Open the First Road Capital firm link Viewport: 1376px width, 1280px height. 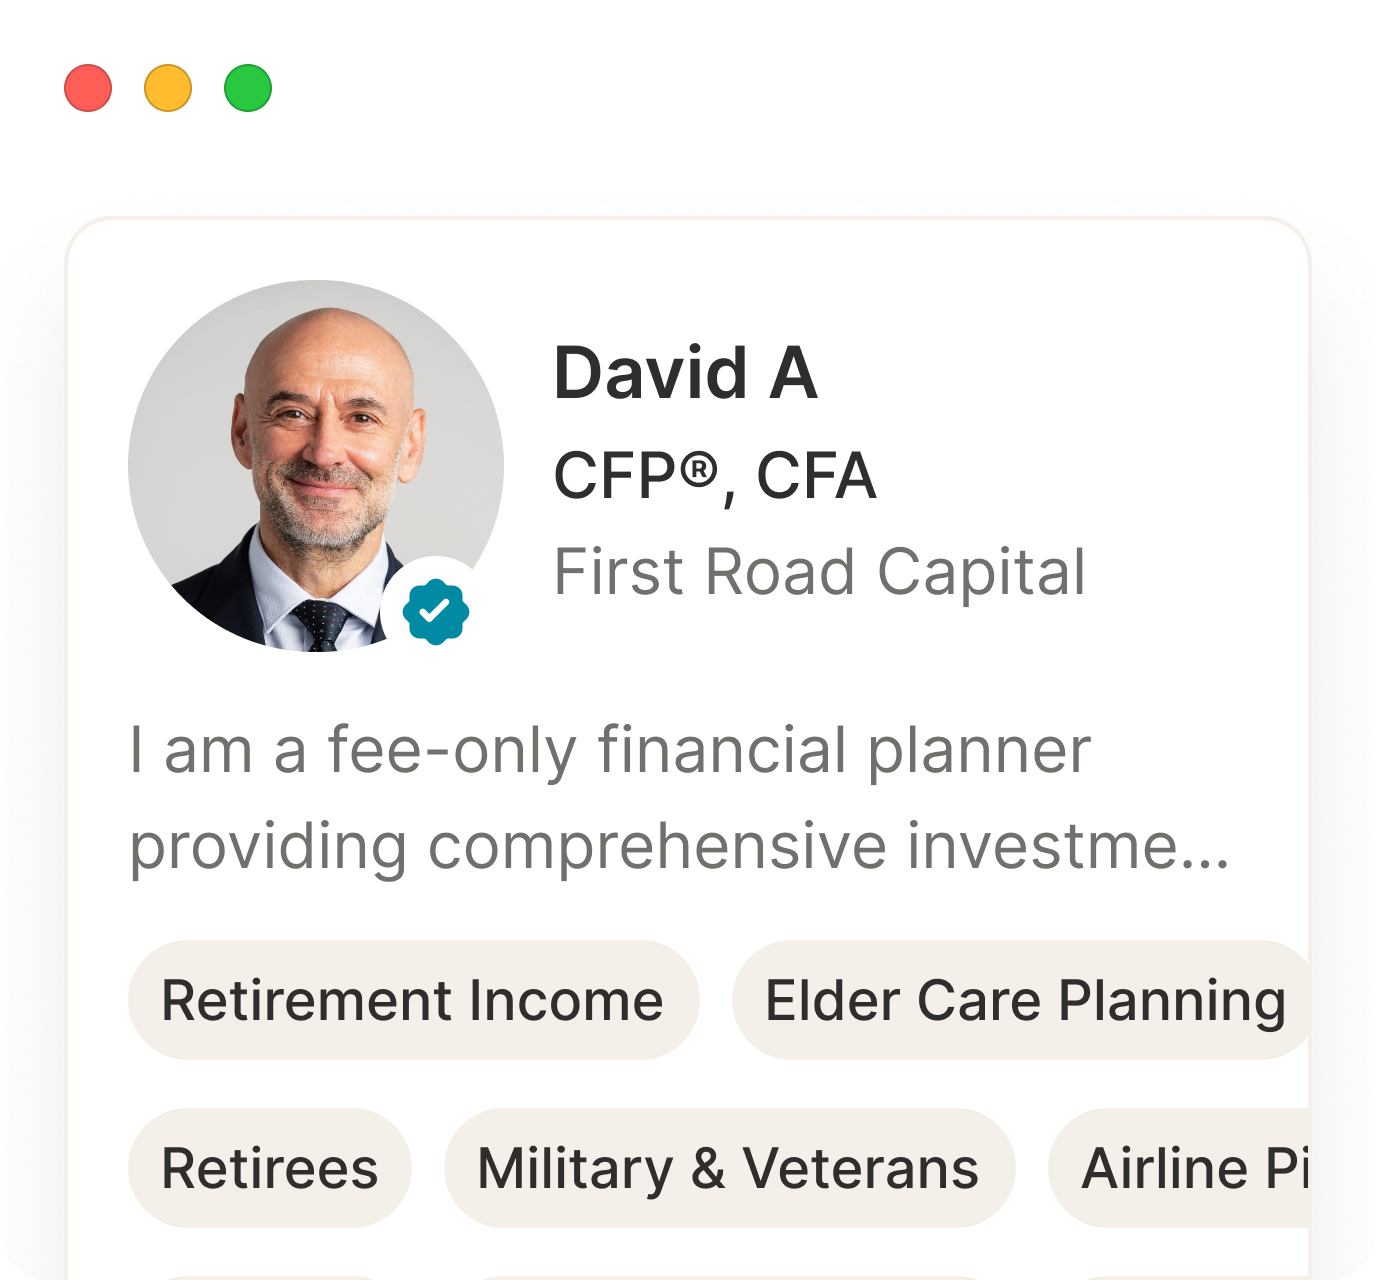pyautogui.click(x=820, y=573)
